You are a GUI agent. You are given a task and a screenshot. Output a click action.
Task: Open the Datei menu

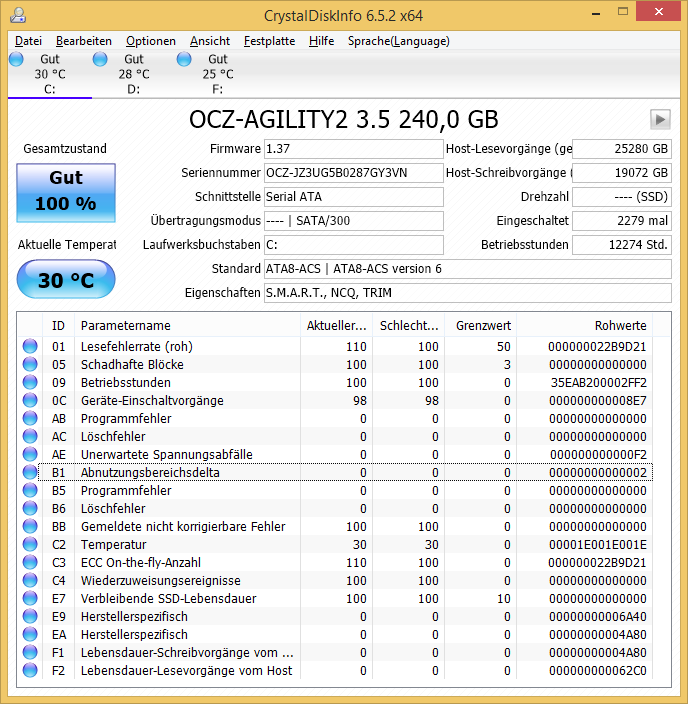(28, 41)
